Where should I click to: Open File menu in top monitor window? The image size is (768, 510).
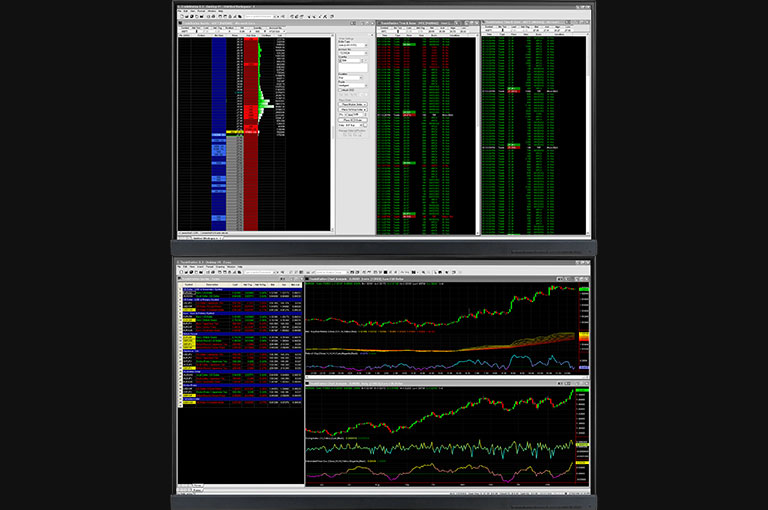pos(180,11)
